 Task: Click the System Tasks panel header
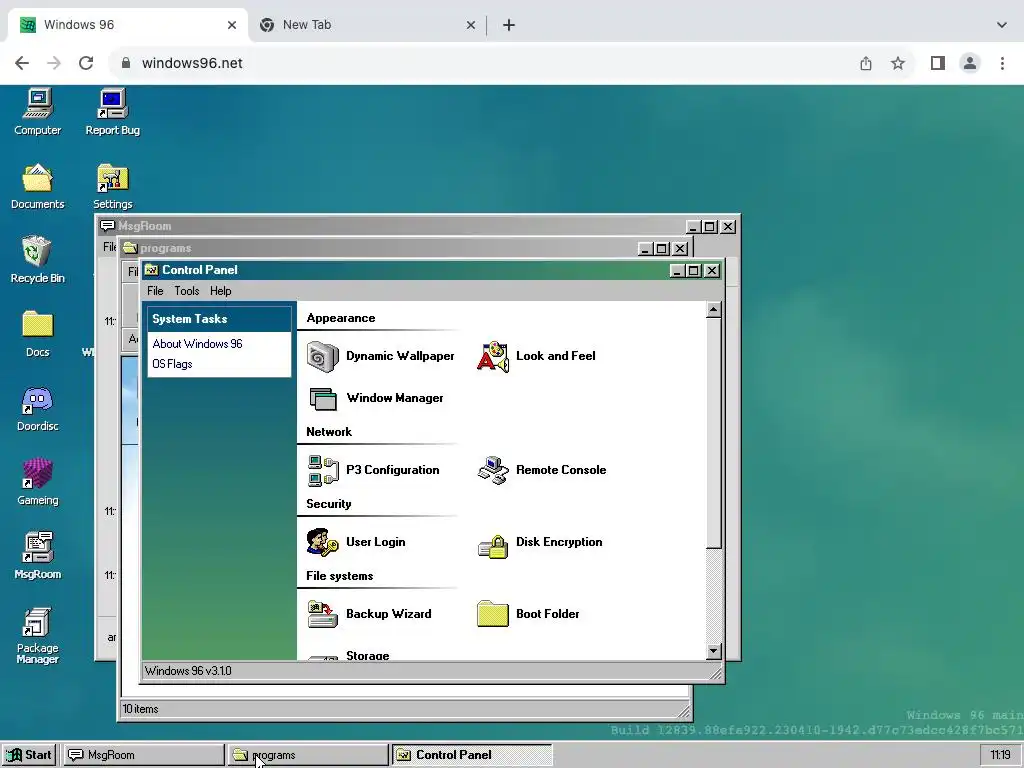[x=219, y=319]
